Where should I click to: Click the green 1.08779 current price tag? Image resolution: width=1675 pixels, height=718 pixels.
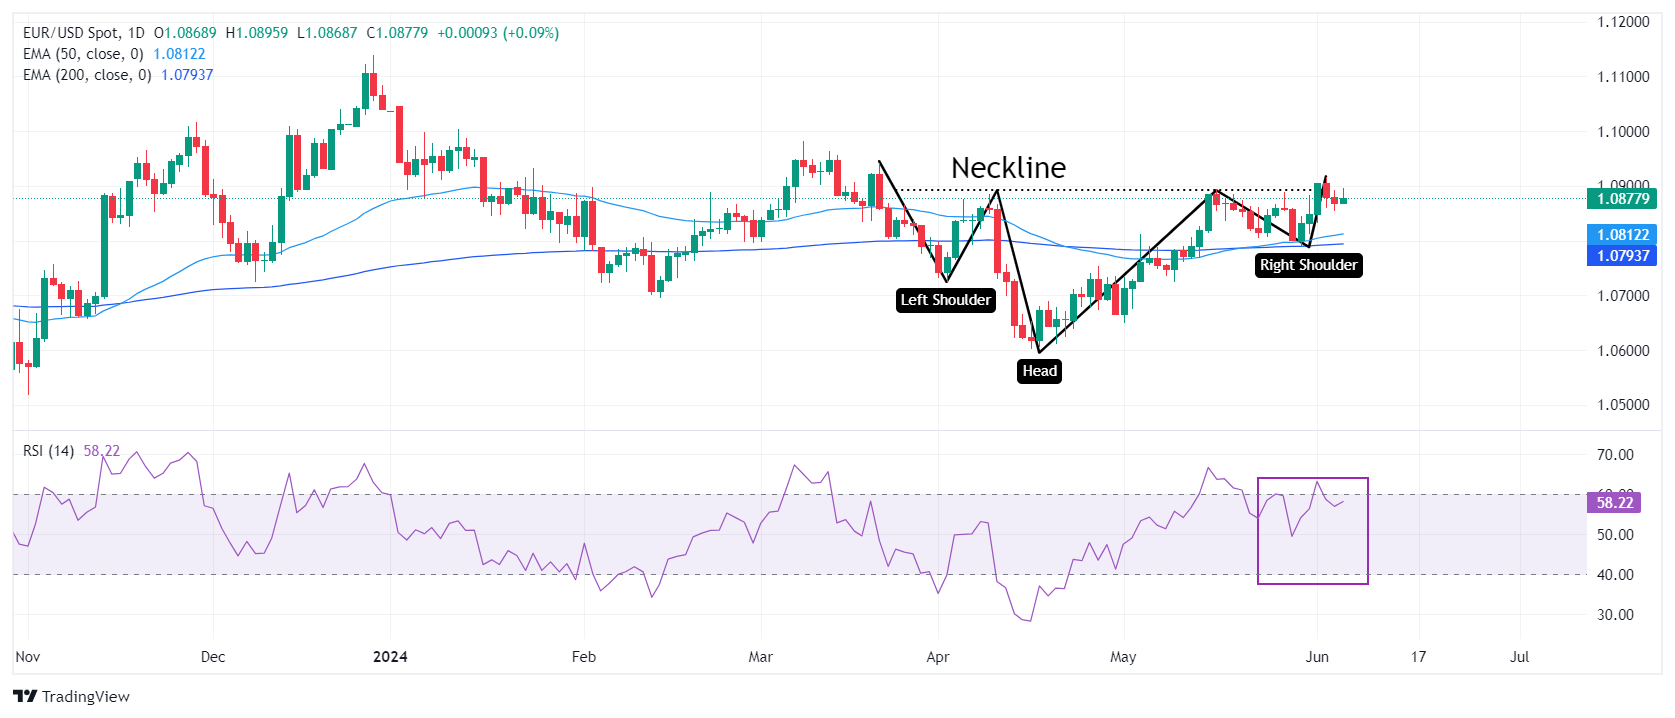click(x=1621, y=198)
